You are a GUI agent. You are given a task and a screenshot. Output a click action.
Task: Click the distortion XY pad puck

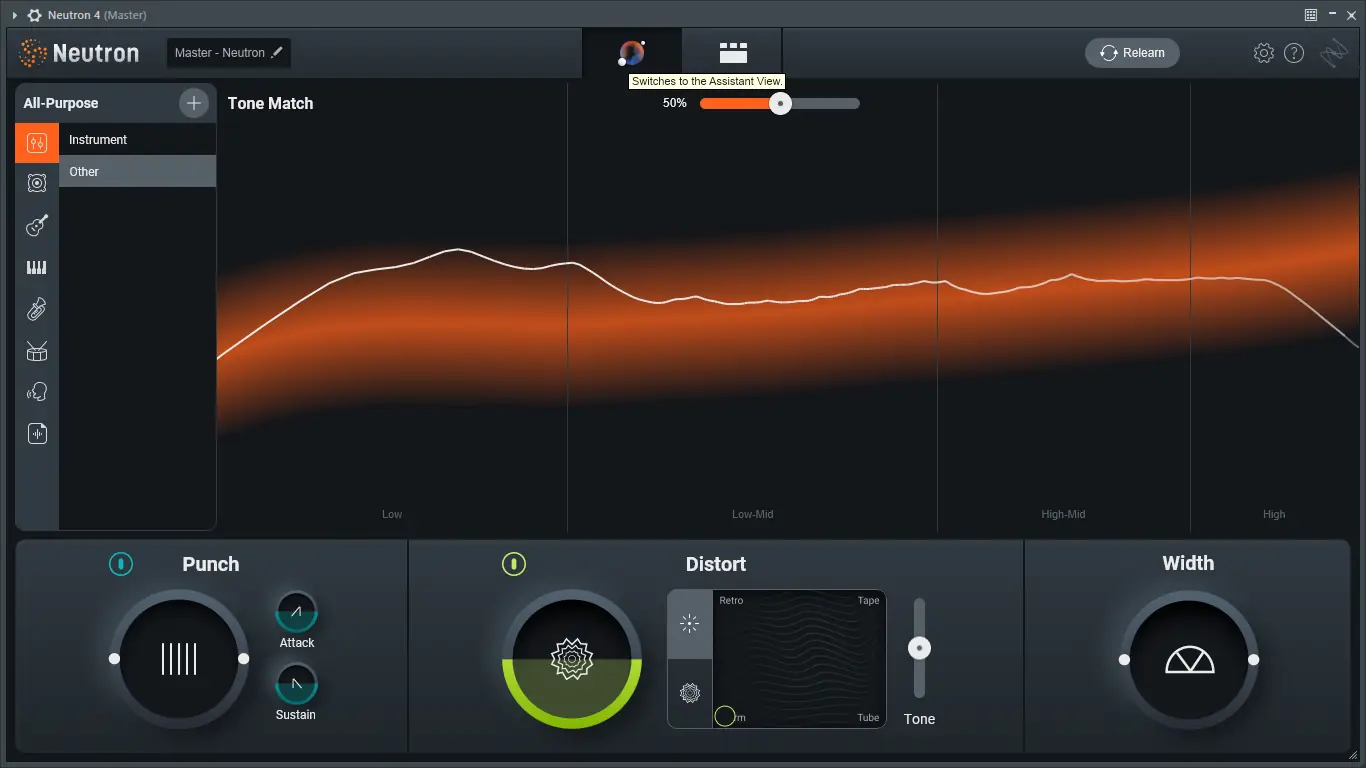click(725, 716)
